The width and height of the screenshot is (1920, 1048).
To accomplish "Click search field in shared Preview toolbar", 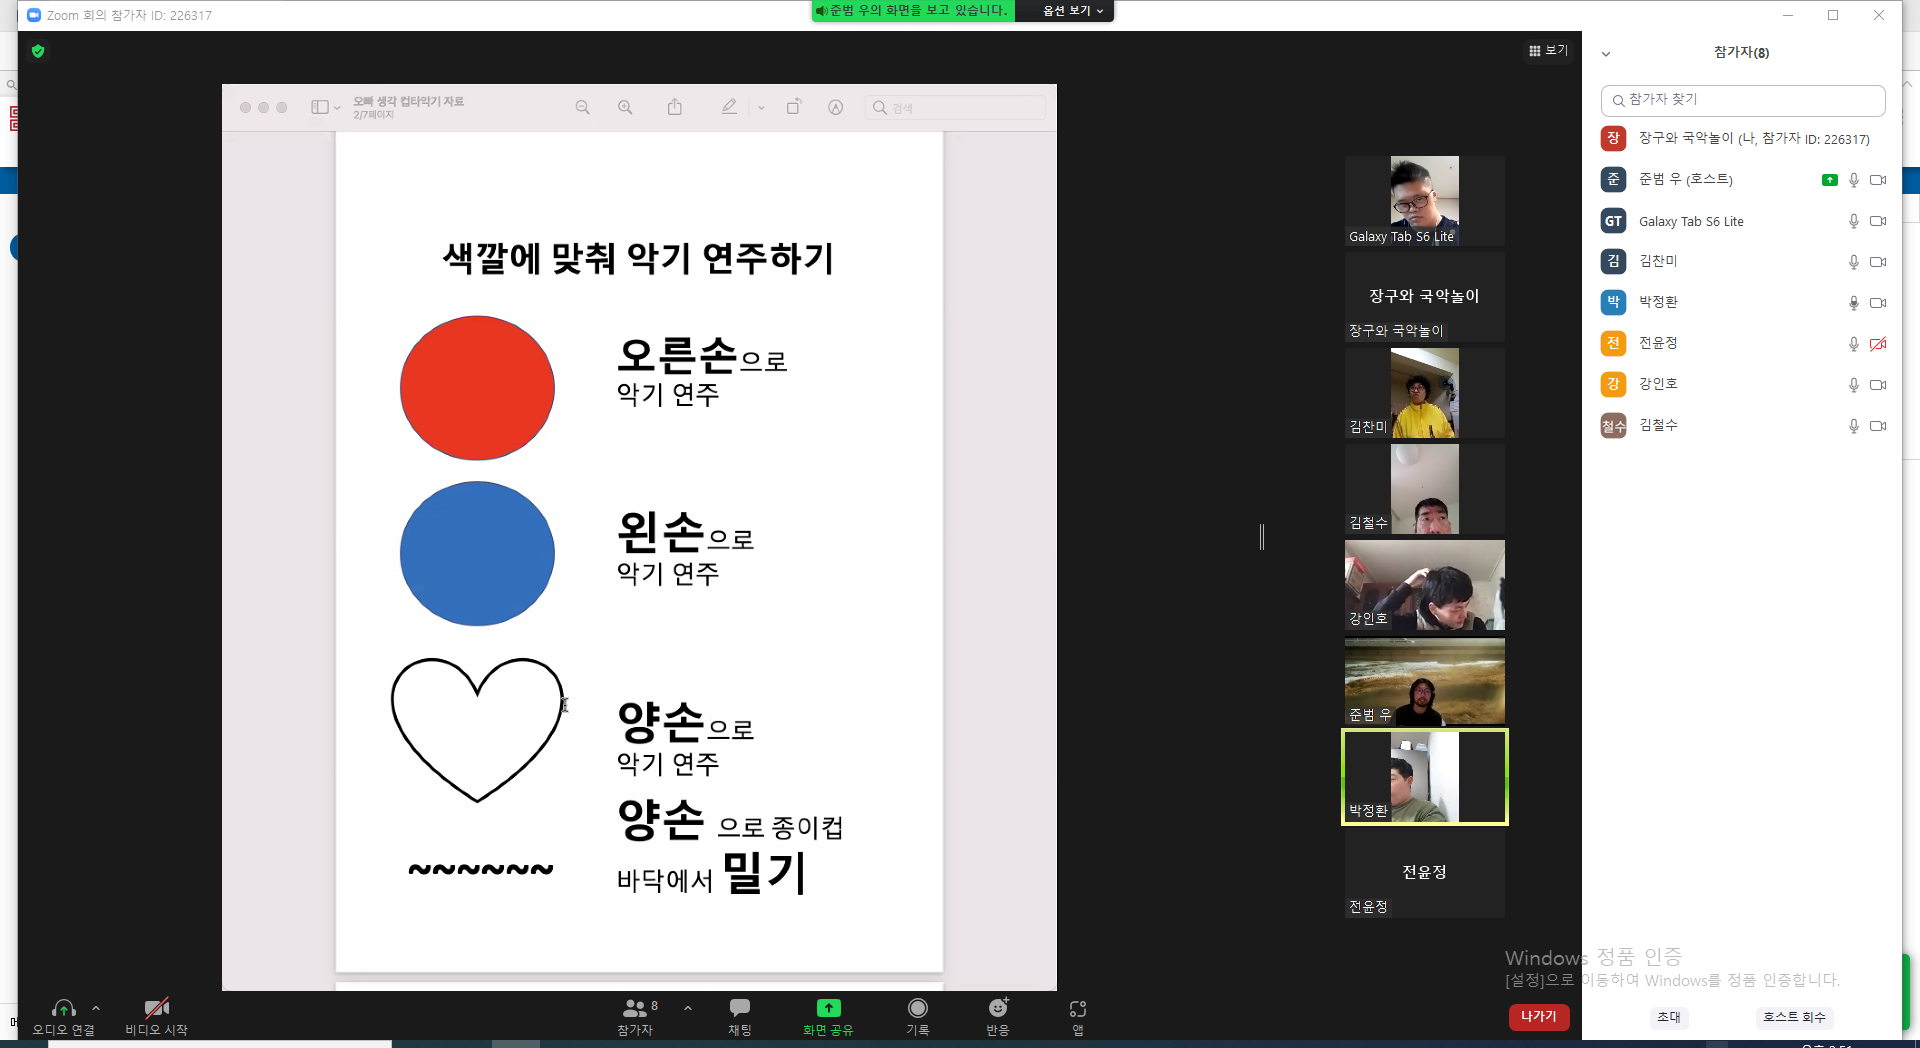I will (x=955, y=107).
